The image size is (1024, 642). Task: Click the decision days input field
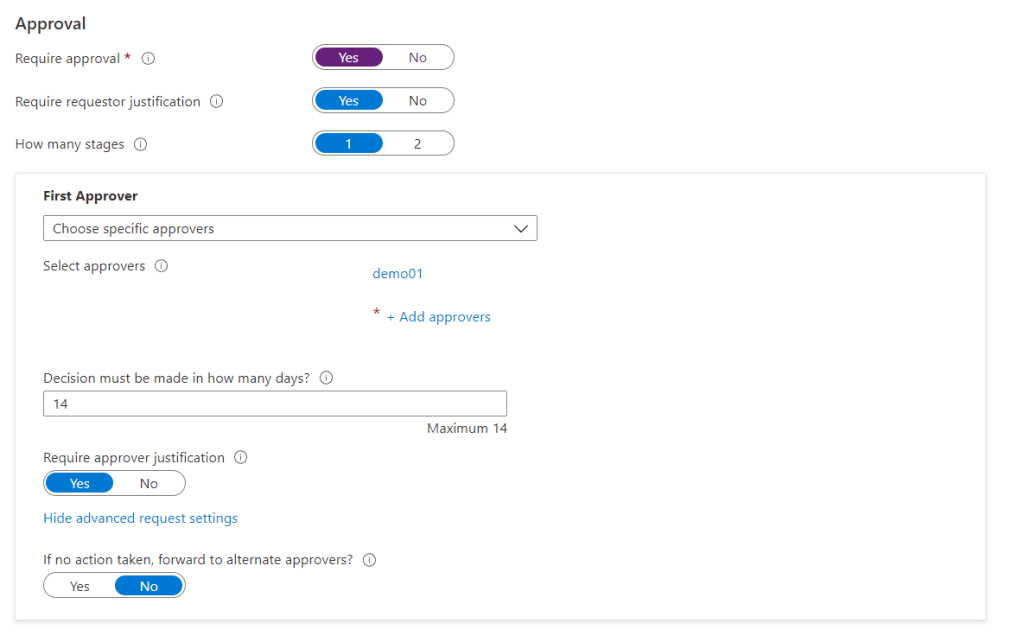tap(275, 404)
